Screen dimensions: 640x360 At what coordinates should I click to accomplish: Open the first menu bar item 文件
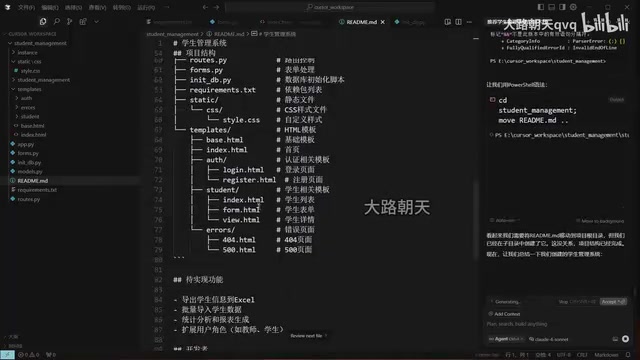[26, 7]
